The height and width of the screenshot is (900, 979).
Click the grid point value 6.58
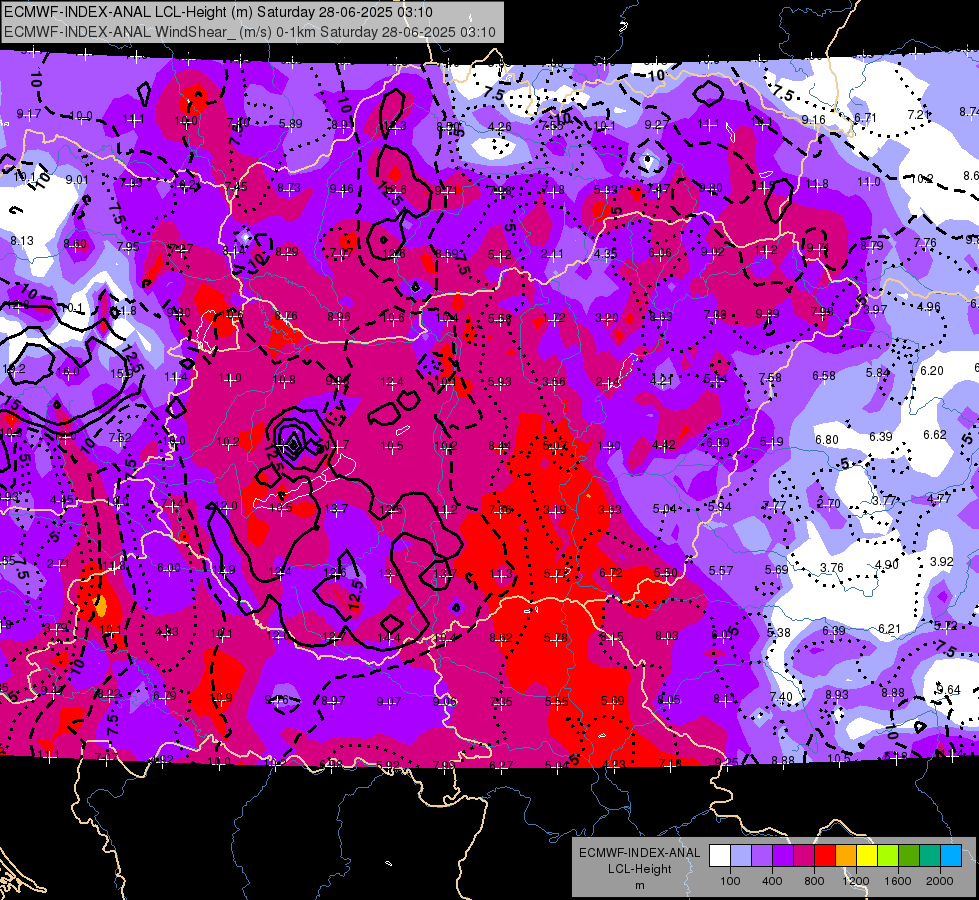824,375
